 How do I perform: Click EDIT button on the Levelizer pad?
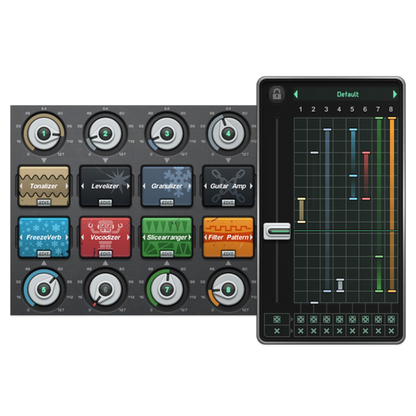pos(105,202)
